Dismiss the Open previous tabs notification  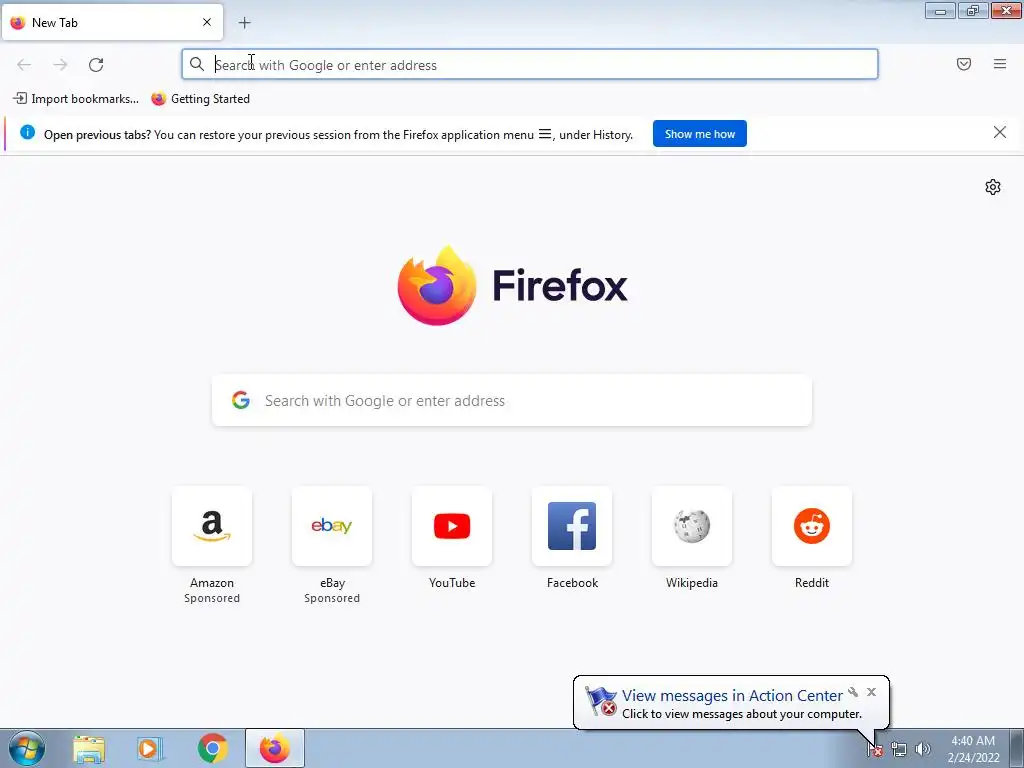coord(1000,133)
